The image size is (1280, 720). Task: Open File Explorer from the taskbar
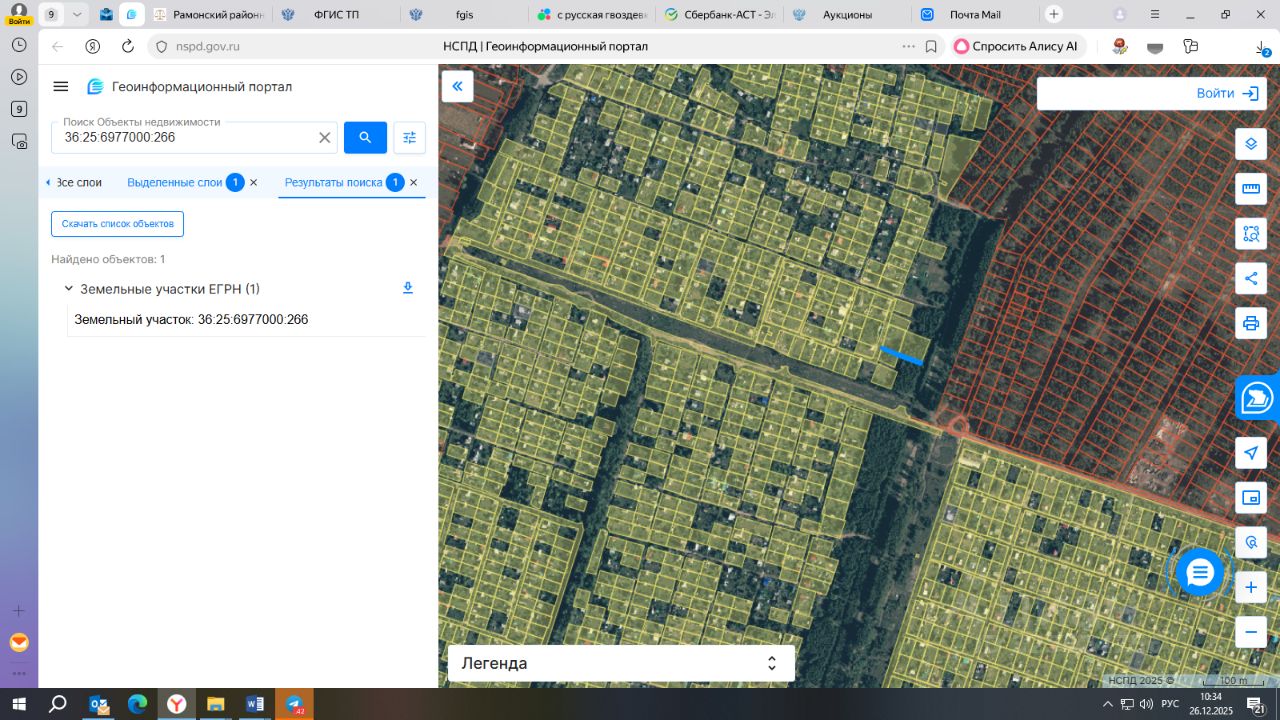click(215, 705)
